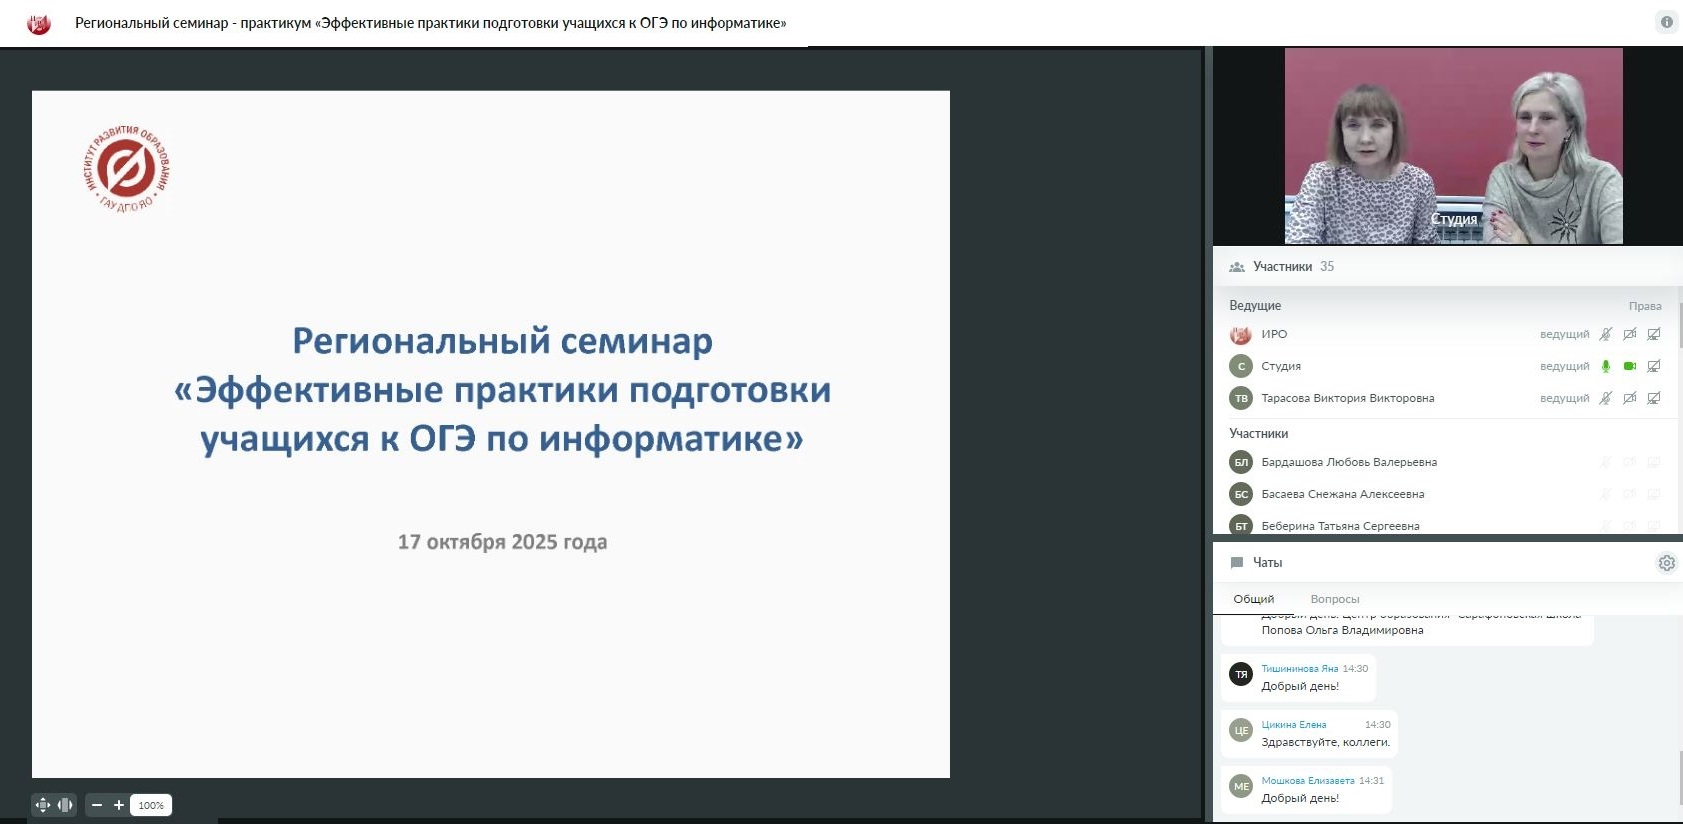Click the fit-to-page icon under the slide
1683x824 pixels.
[x=43, y=805]
